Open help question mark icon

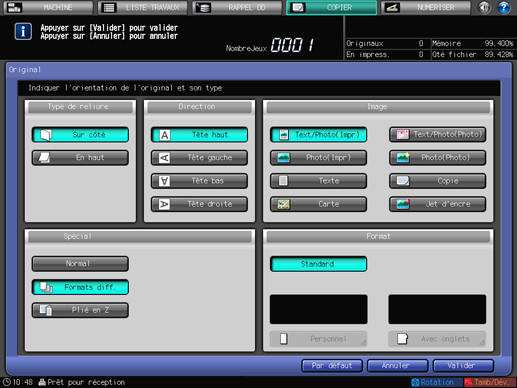coord(504,7)
